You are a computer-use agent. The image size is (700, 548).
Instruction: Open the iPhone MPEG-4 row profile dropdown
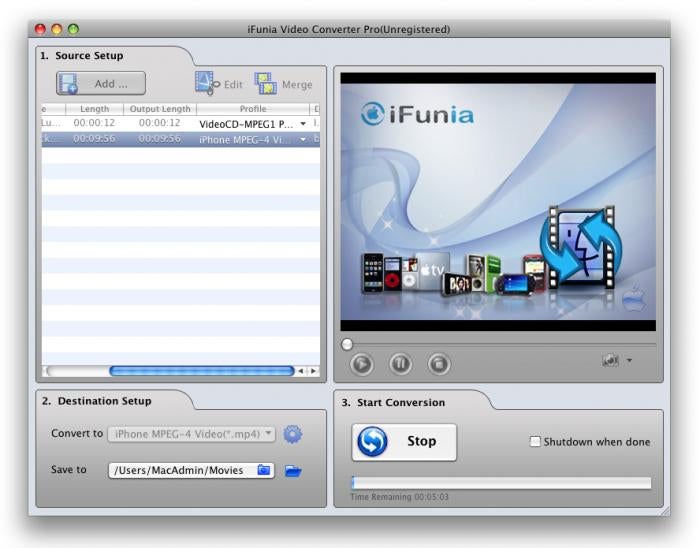(303, 140)
